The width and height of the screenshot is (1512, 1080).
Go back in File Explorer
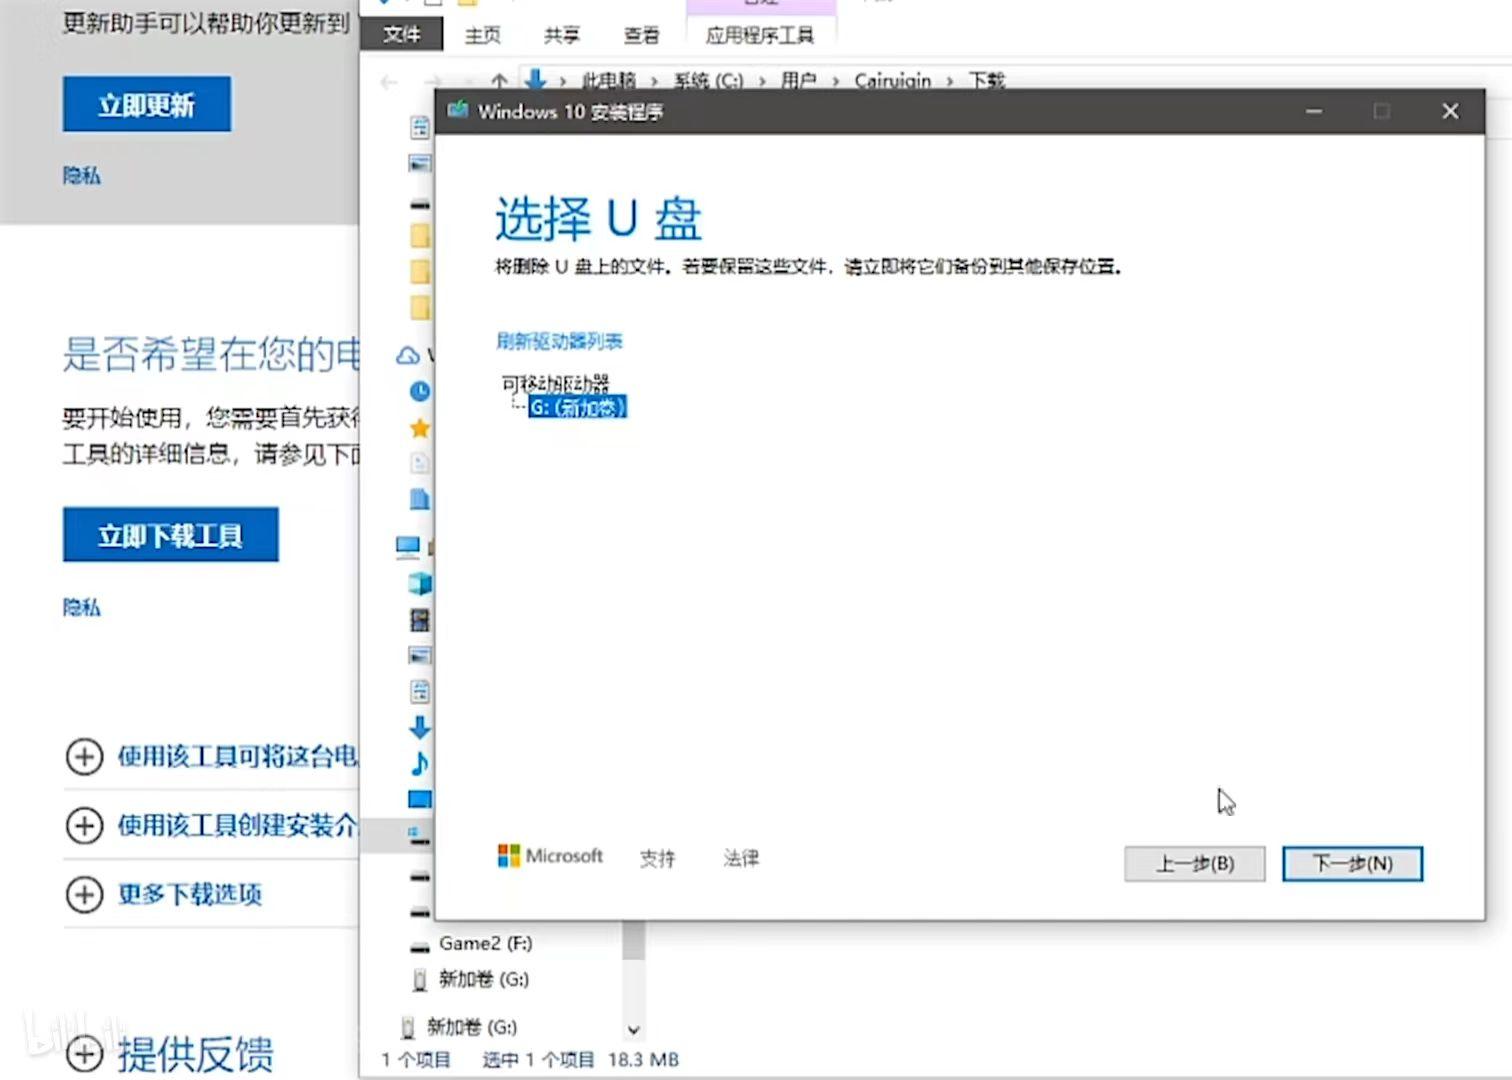[389, 81]
